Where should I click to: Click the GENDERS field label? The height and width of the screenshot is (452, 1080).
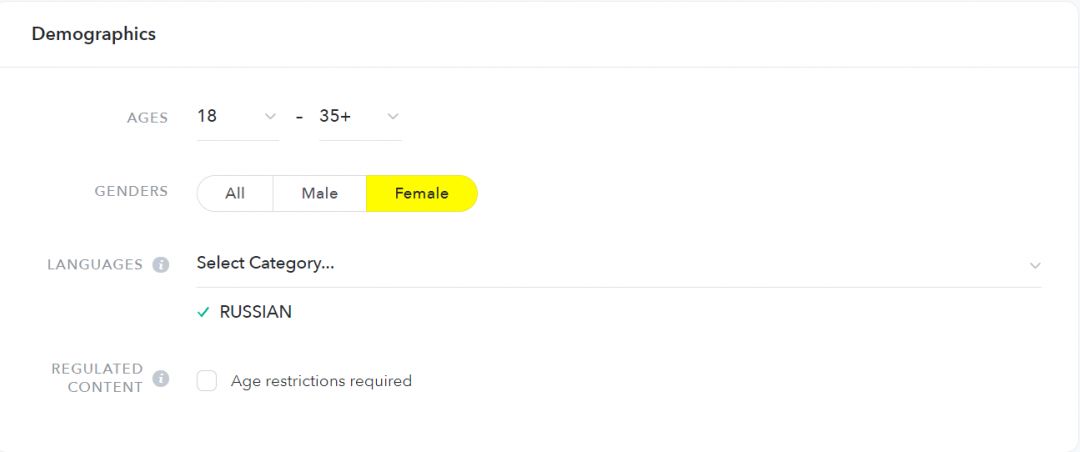pyautogui.click(x=132, y=192)
